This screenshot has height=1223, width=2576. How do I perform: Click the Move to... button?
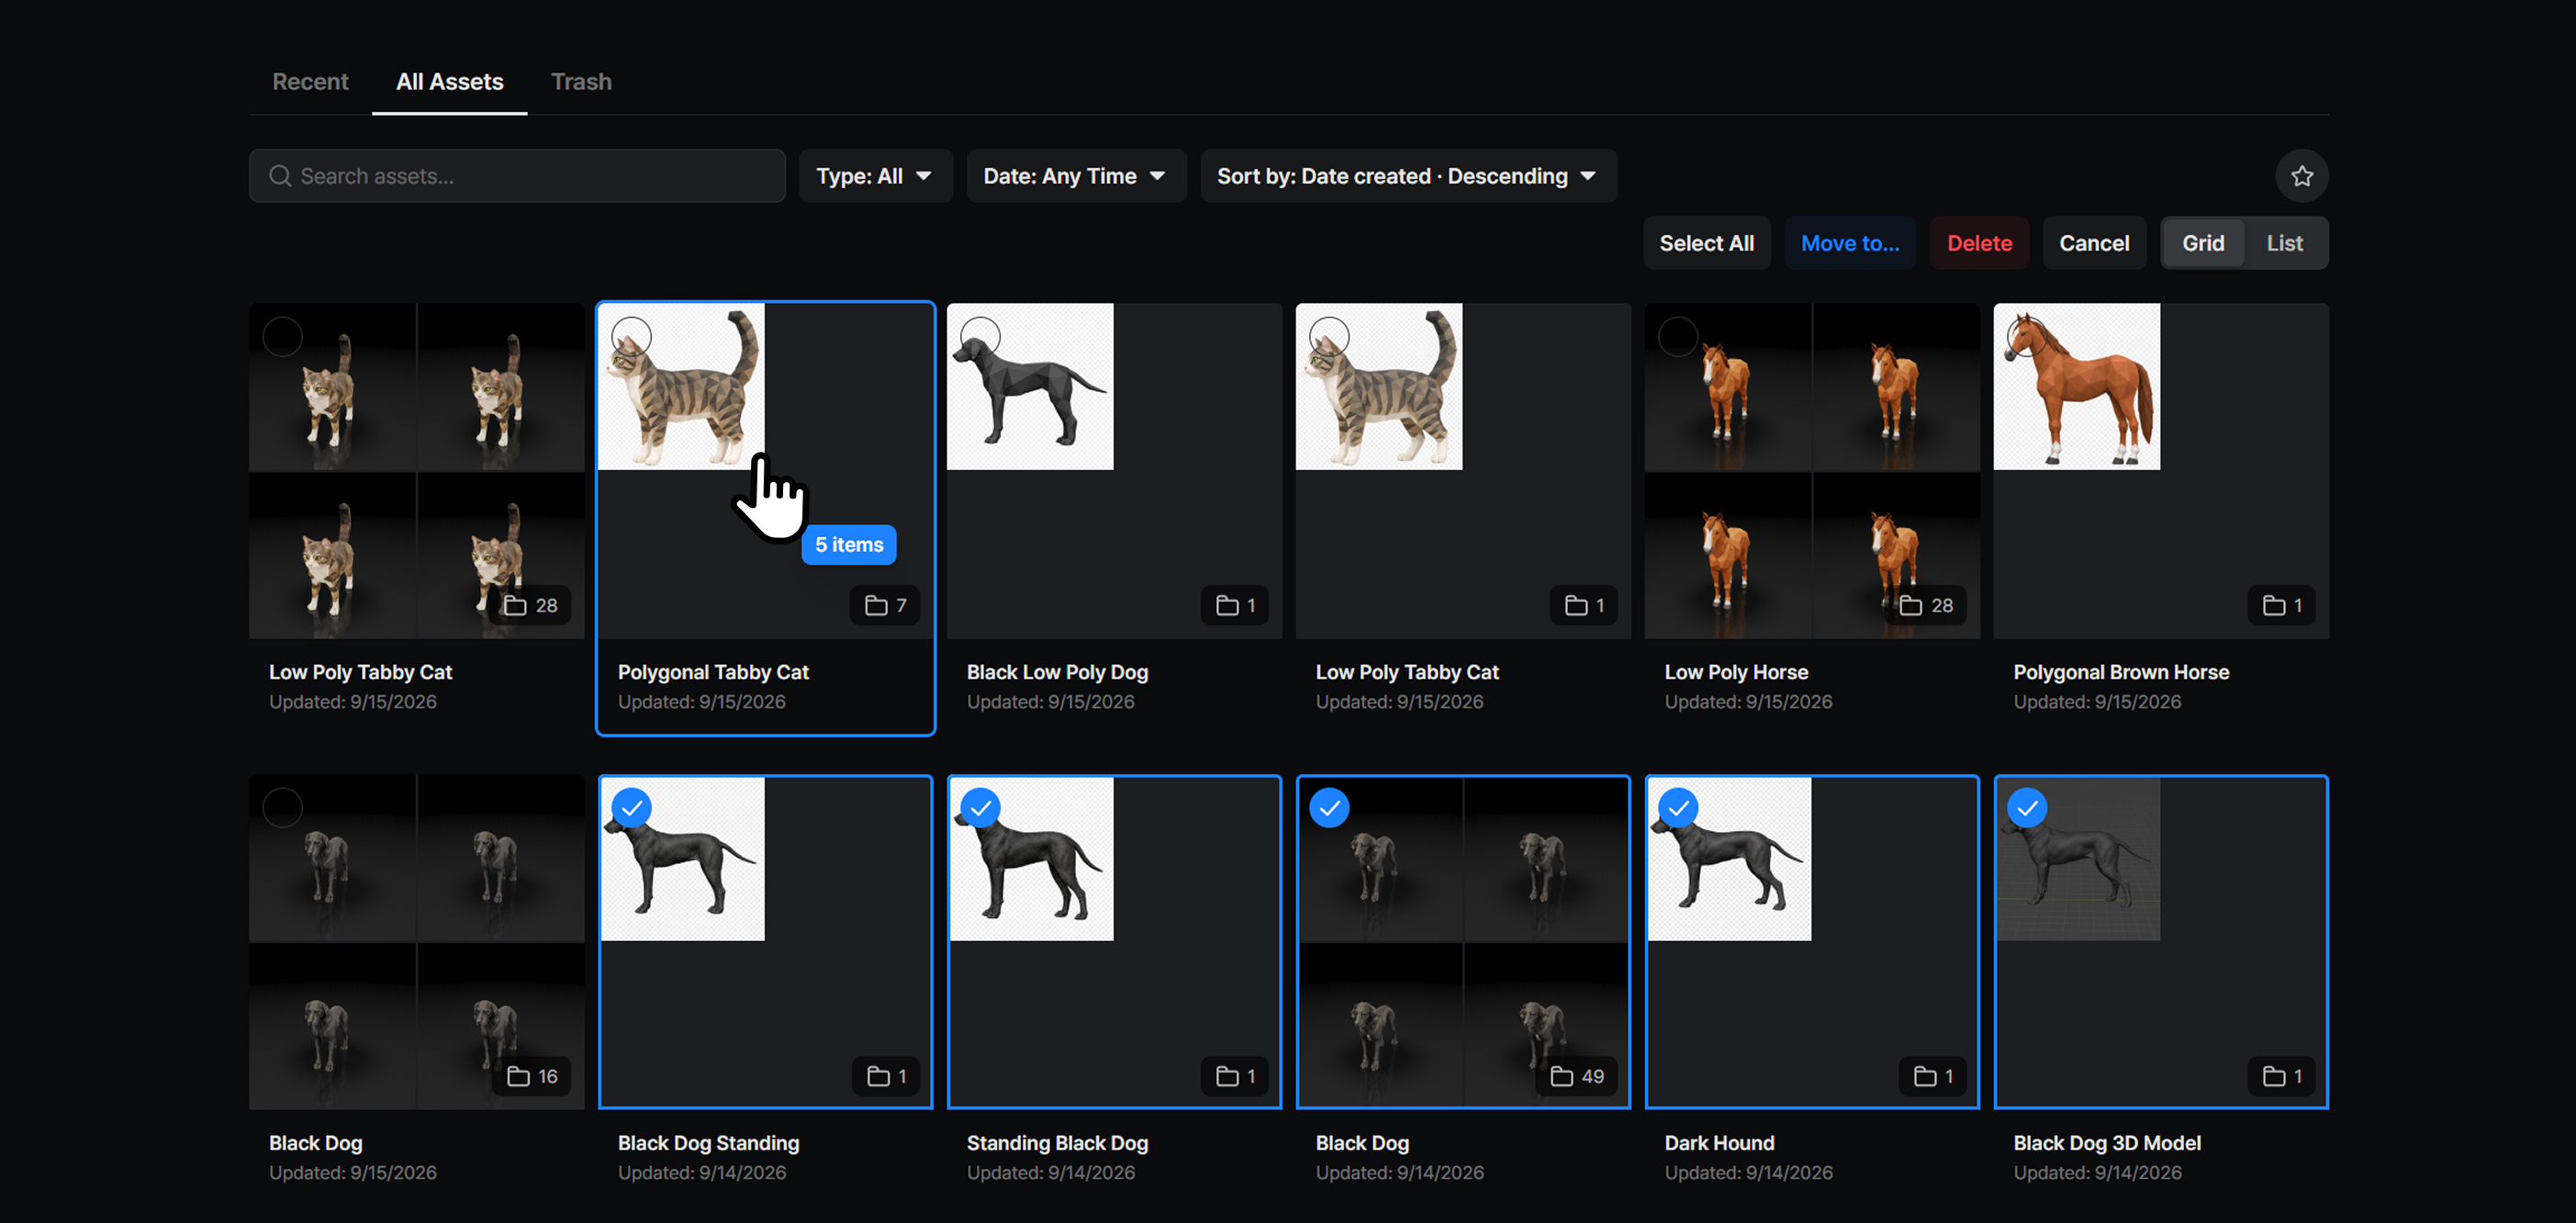(1849, 243)
